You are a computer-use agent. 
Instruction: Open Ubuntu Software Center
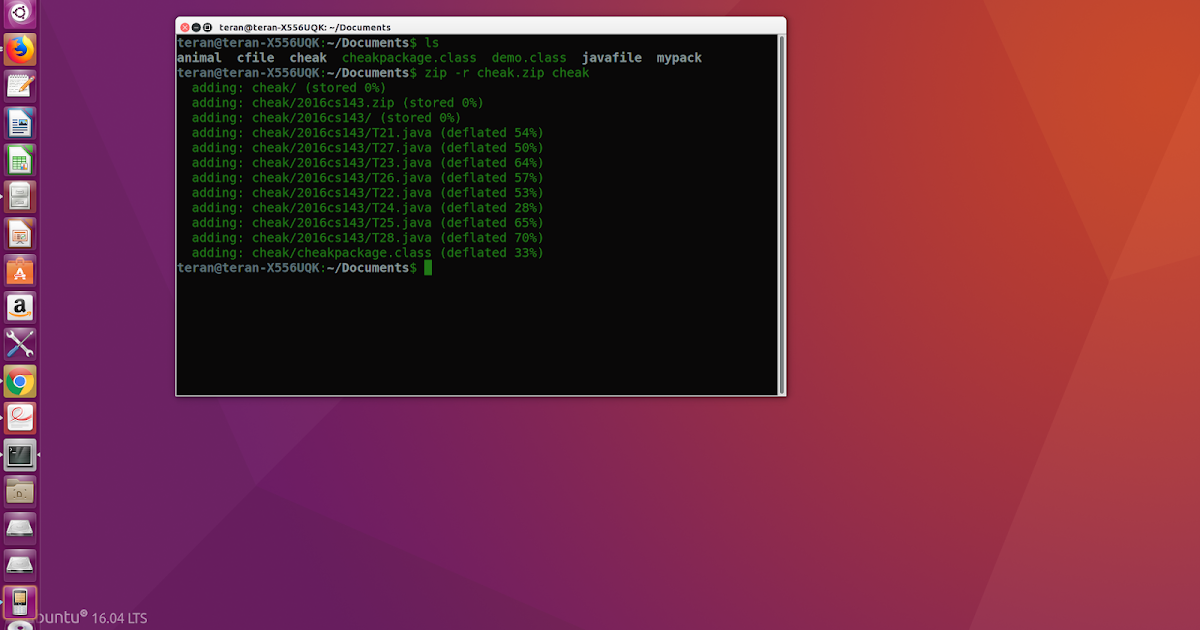click(x=20, y=268)
